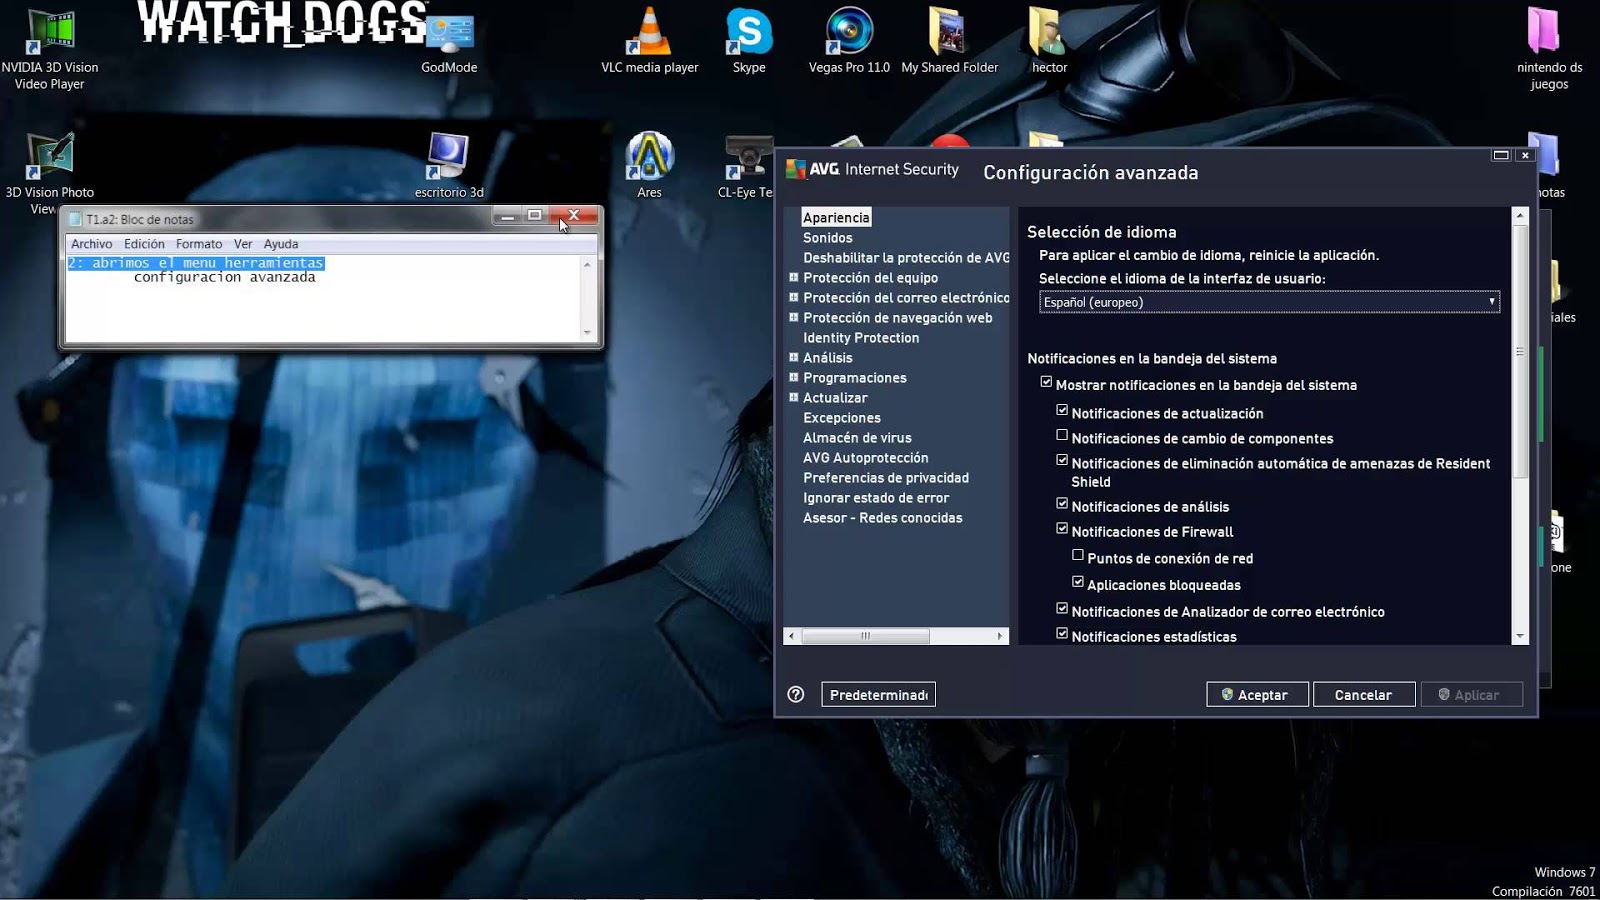Minimize the Notepad window

(507, 216)
